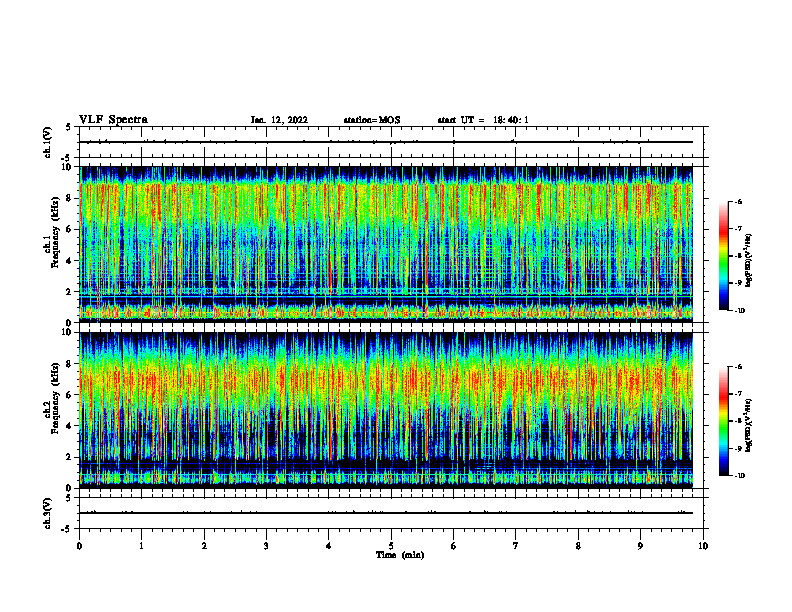Click time axis tick label '9'
Screen dimensions: 792x612
pos(640,546)
